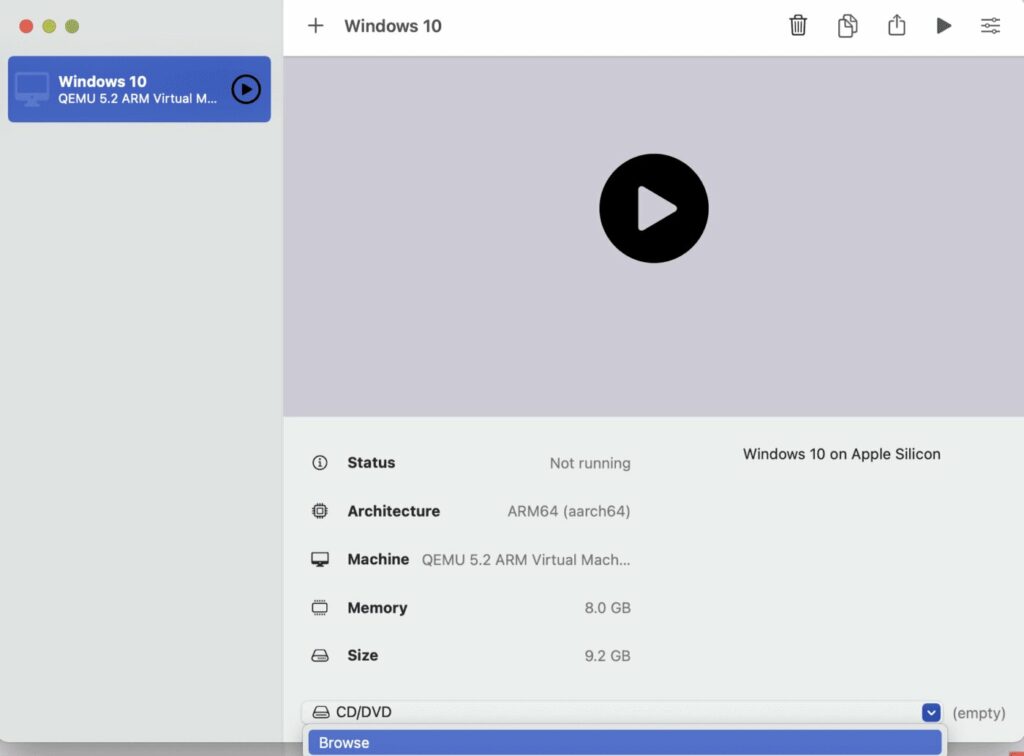Viewport: 1024px width, 756px height.
Task: Click the 'Not running' status value
Action: click(x=590, y=463)
